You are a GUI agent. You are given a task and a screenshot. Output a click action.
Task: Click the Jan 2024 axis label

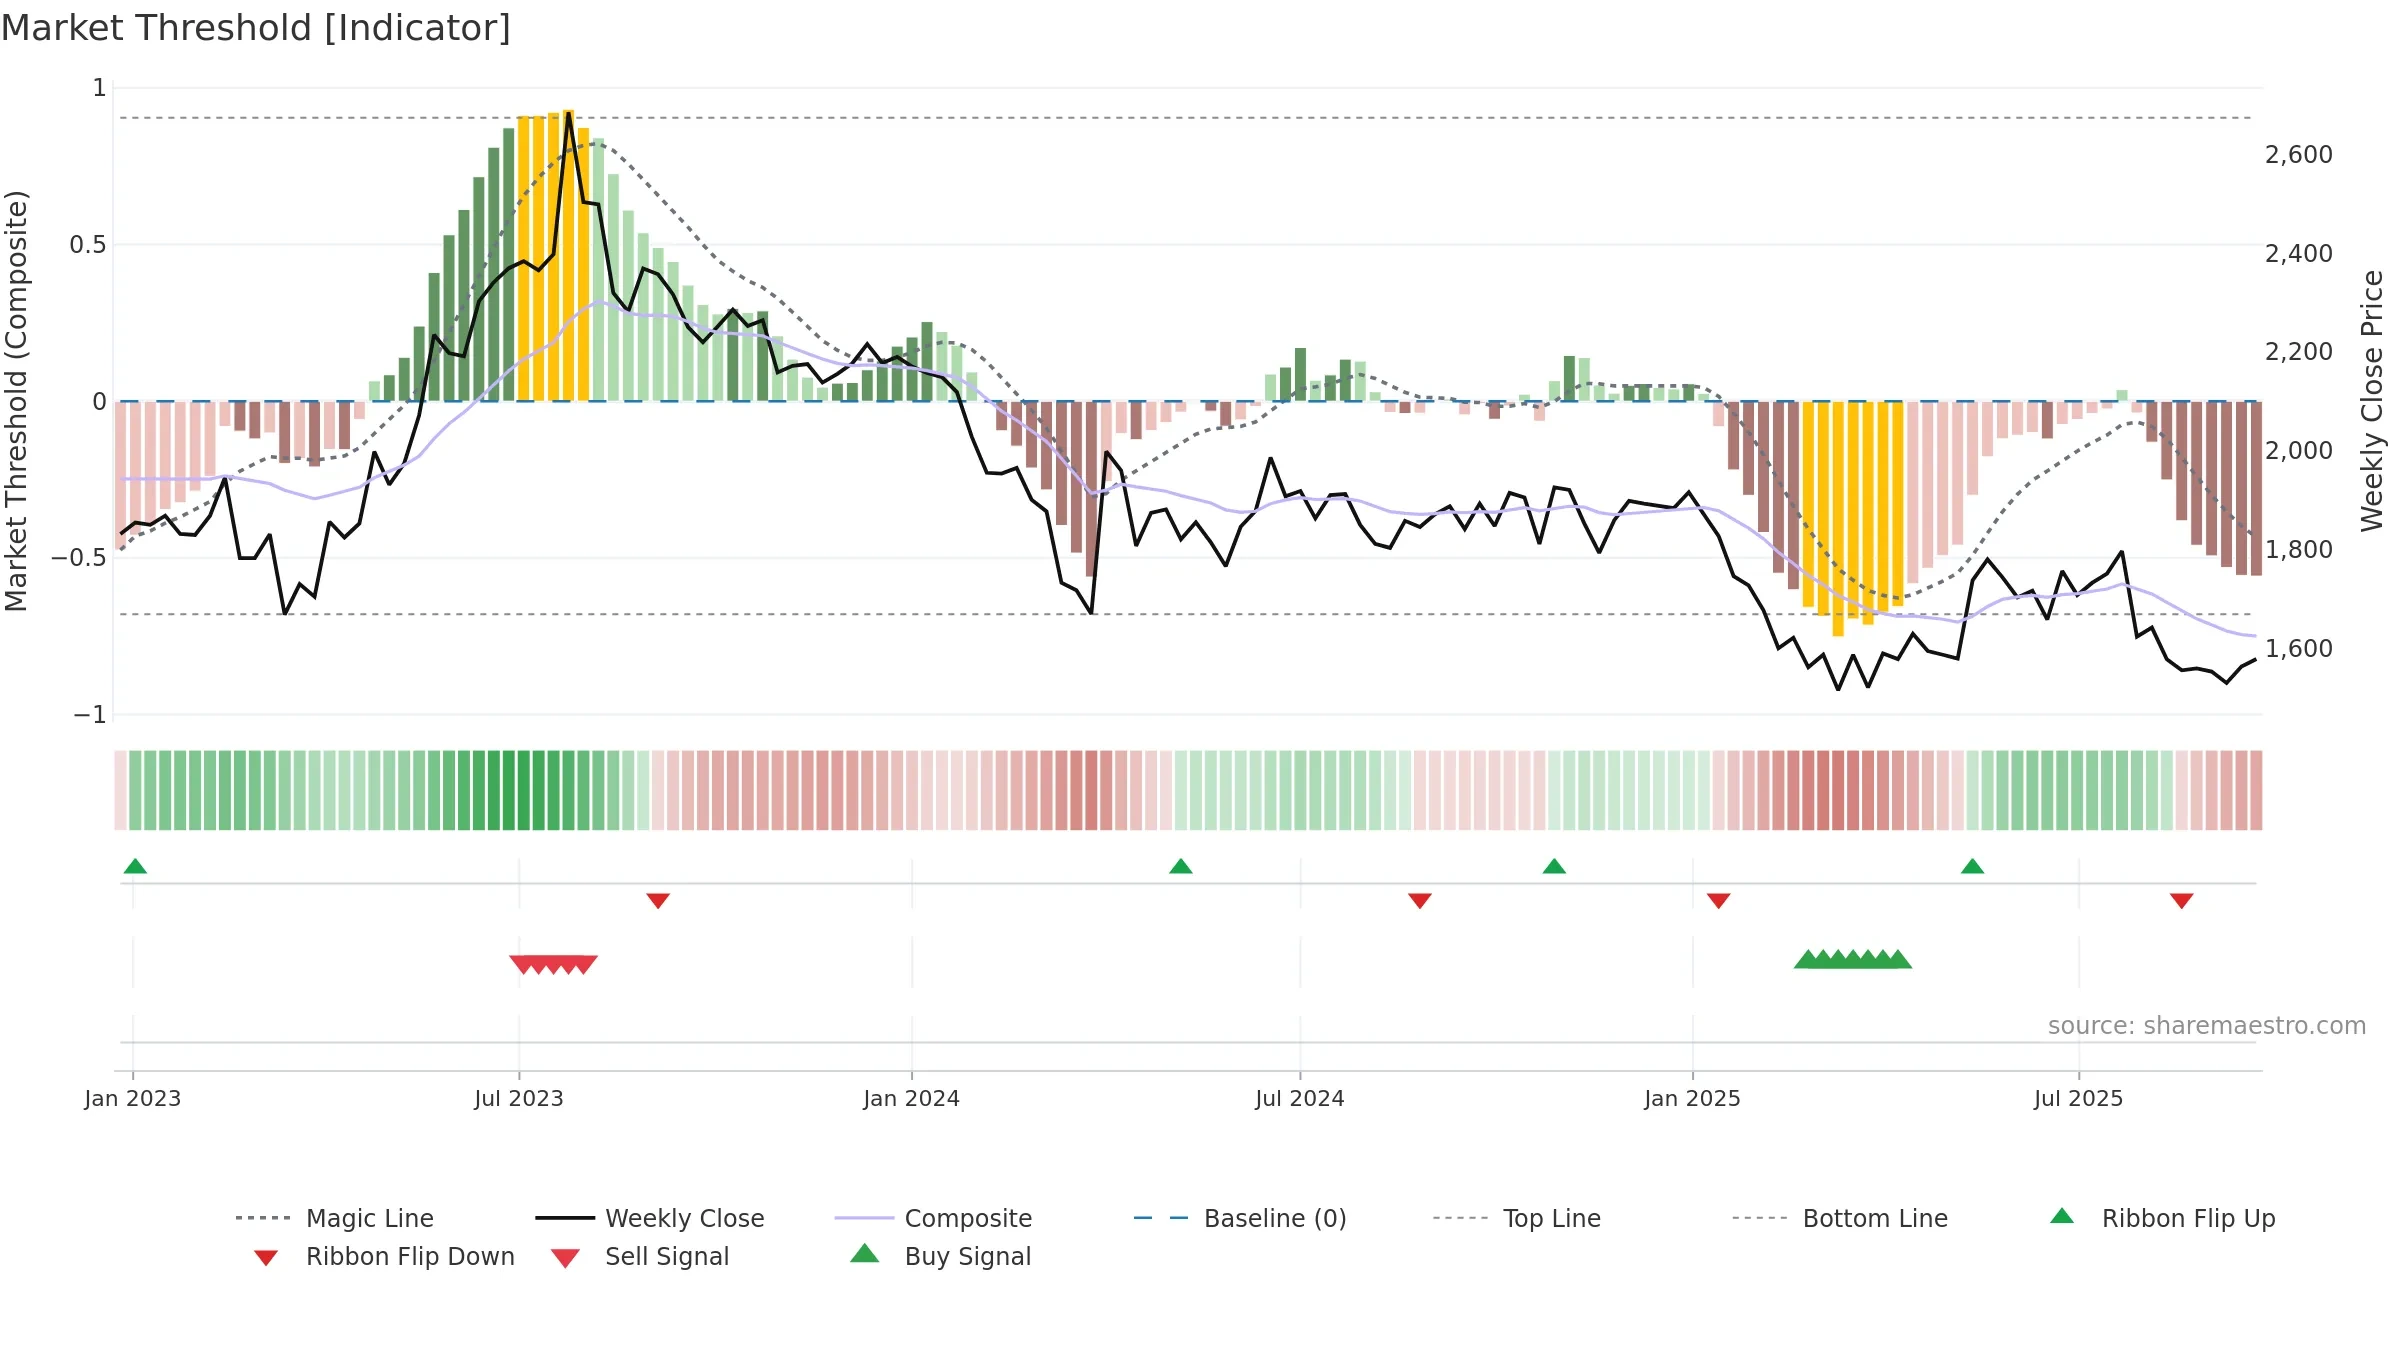[912, 1099]
